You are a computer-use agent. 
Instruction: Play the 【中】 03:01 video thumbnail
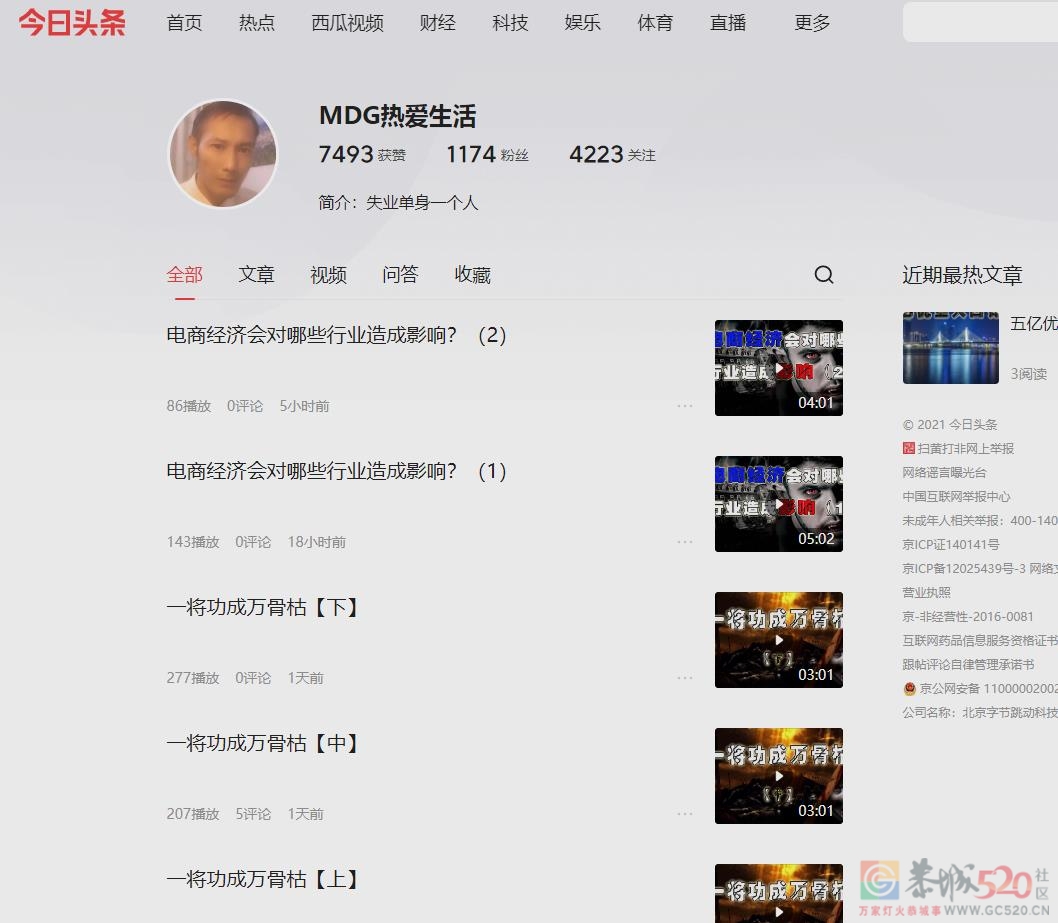[779, 776]
